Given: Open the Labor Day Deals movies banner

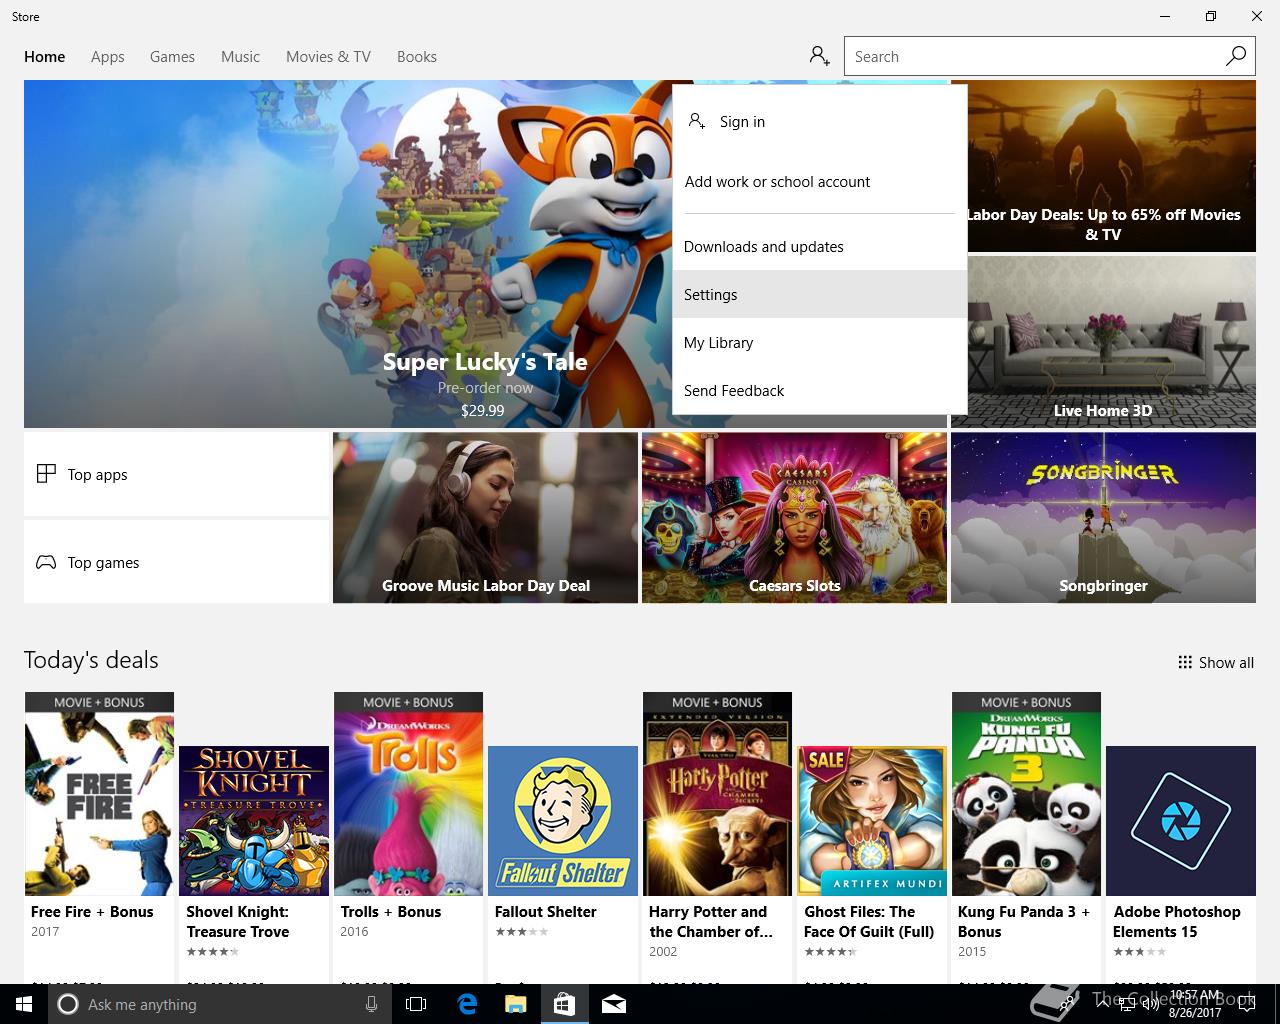Looking at the screenshot, I should pyautogui.click(x=1103, y=166).
